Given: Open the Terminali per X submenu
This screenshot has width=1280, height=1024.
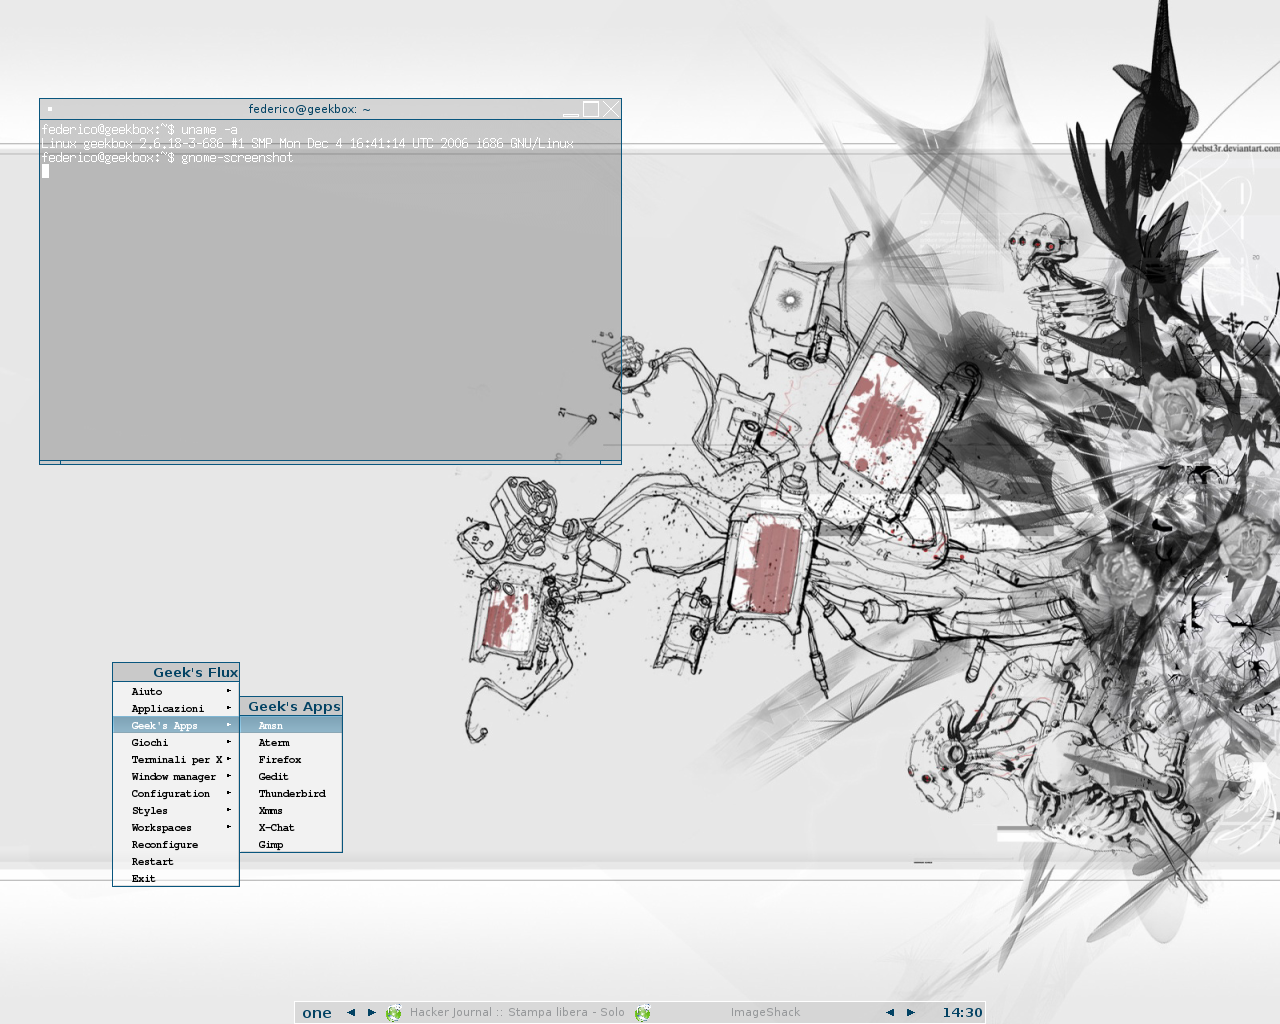Looking at the screenshot, I should pyautogui.click(x=176, y=759).
